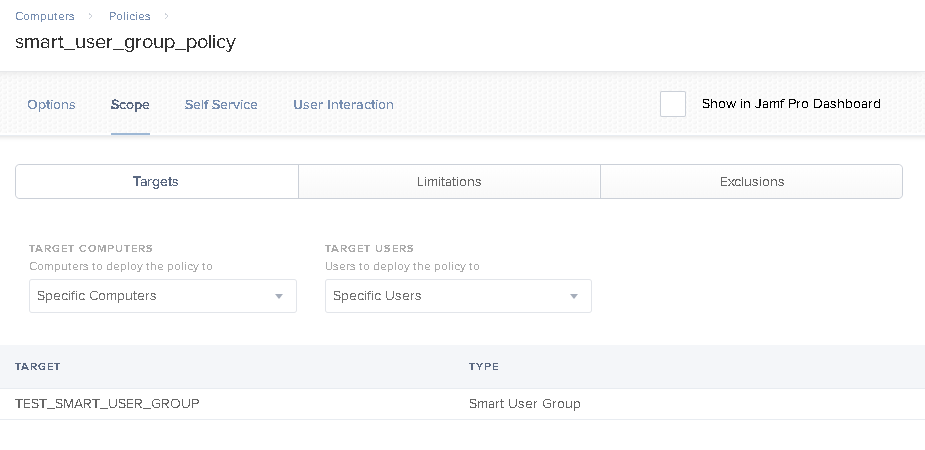Image resolution: width=925 pixels, height=450 pixels.
Task: Click the chevron after Computers breadcrumb
Action: tap(91, 16)
